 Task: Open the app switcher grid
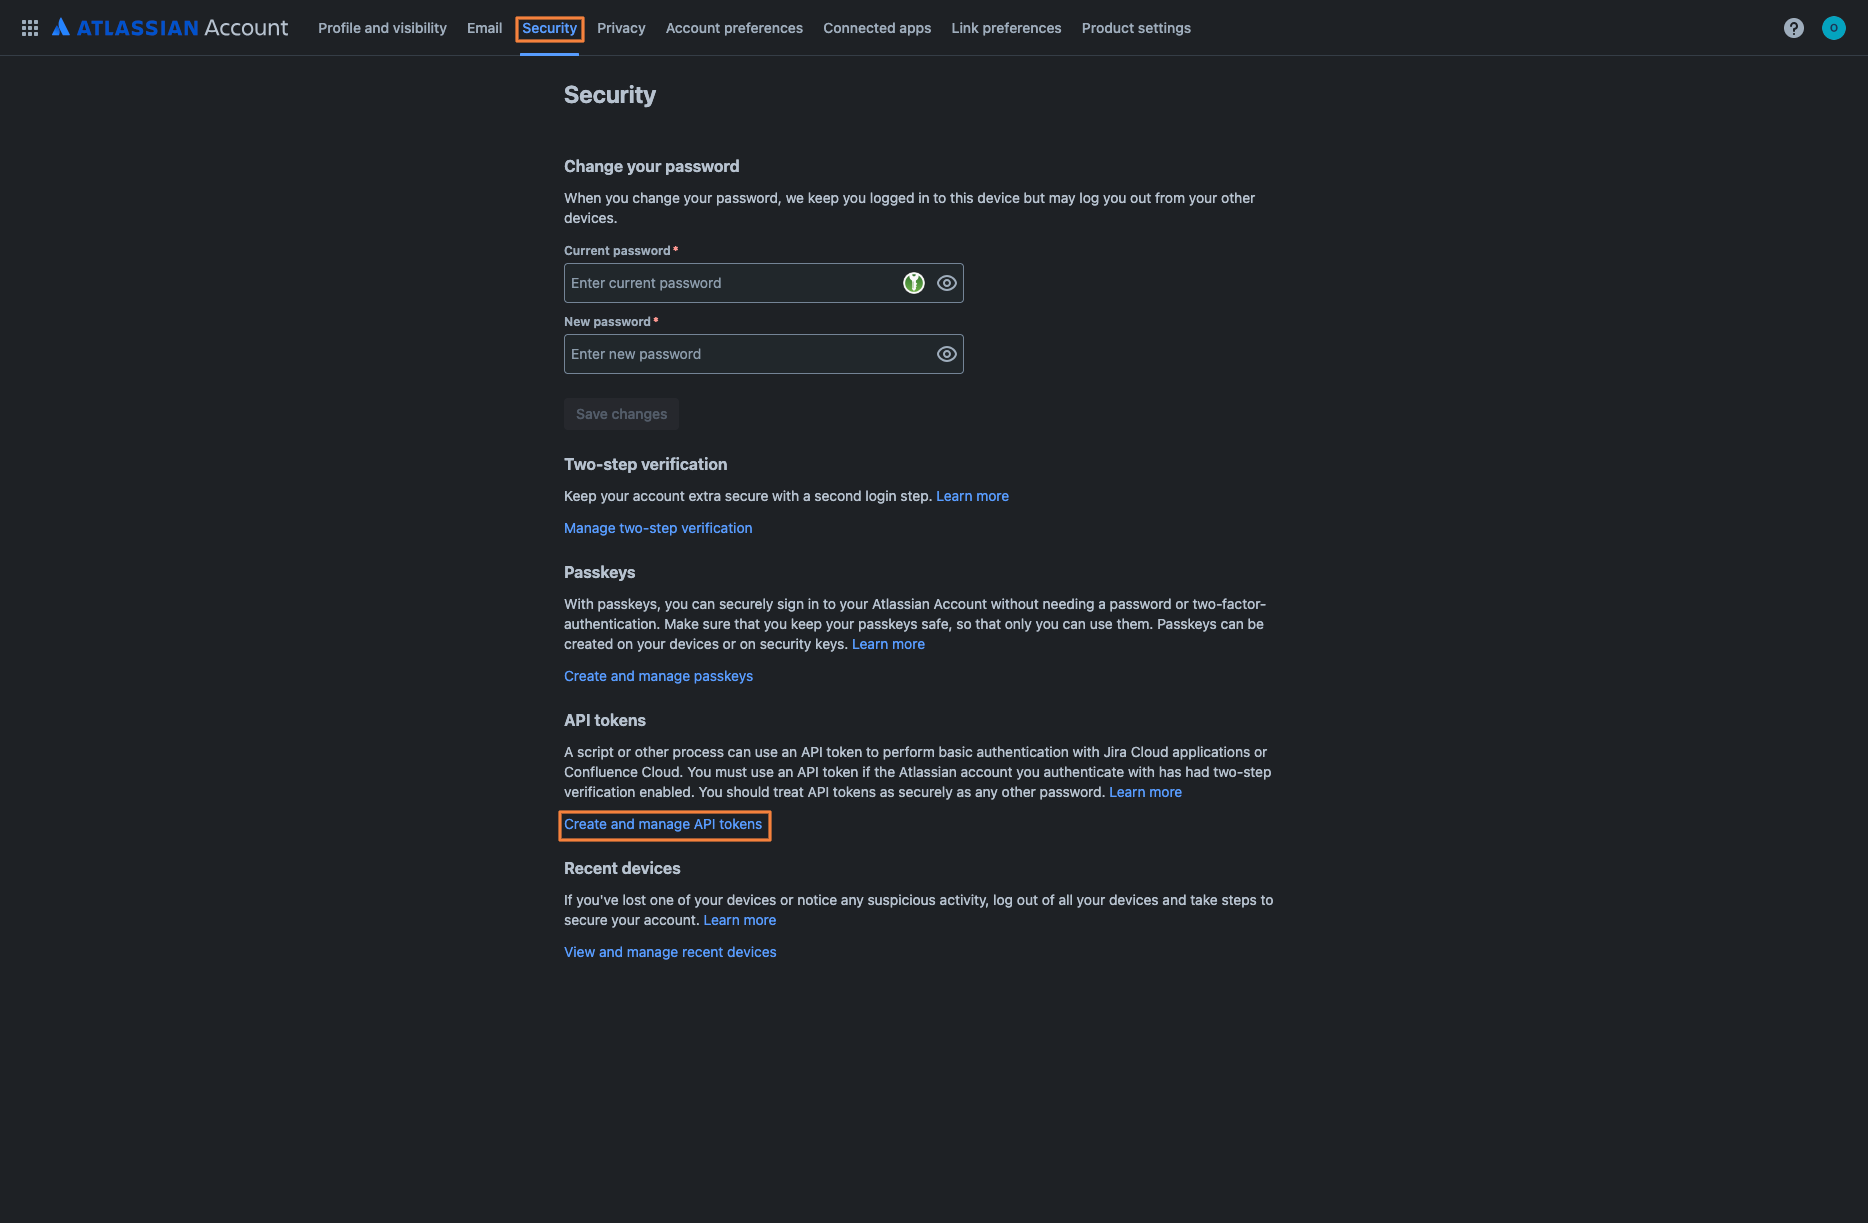click(x=29, y=27)
